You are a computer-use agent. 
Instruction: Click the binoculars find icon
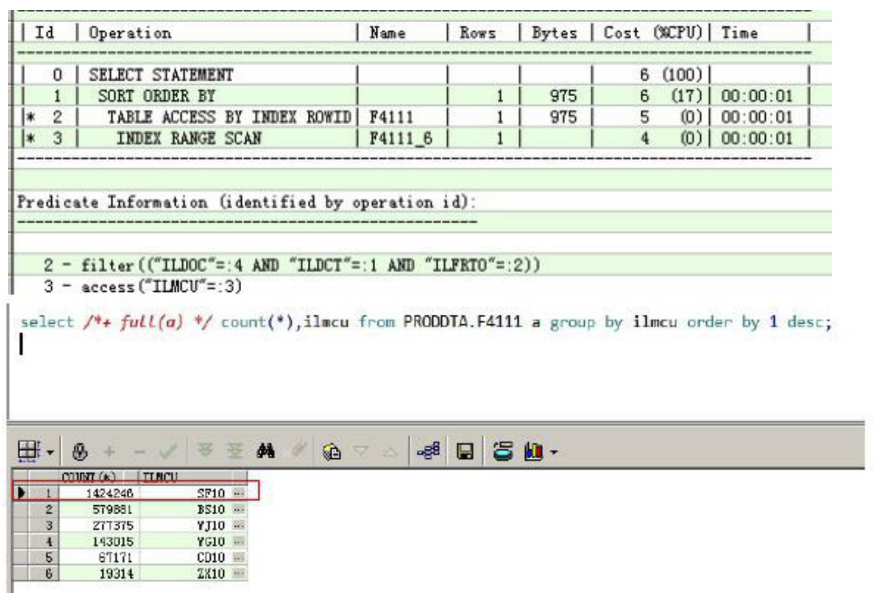(266, 450)
